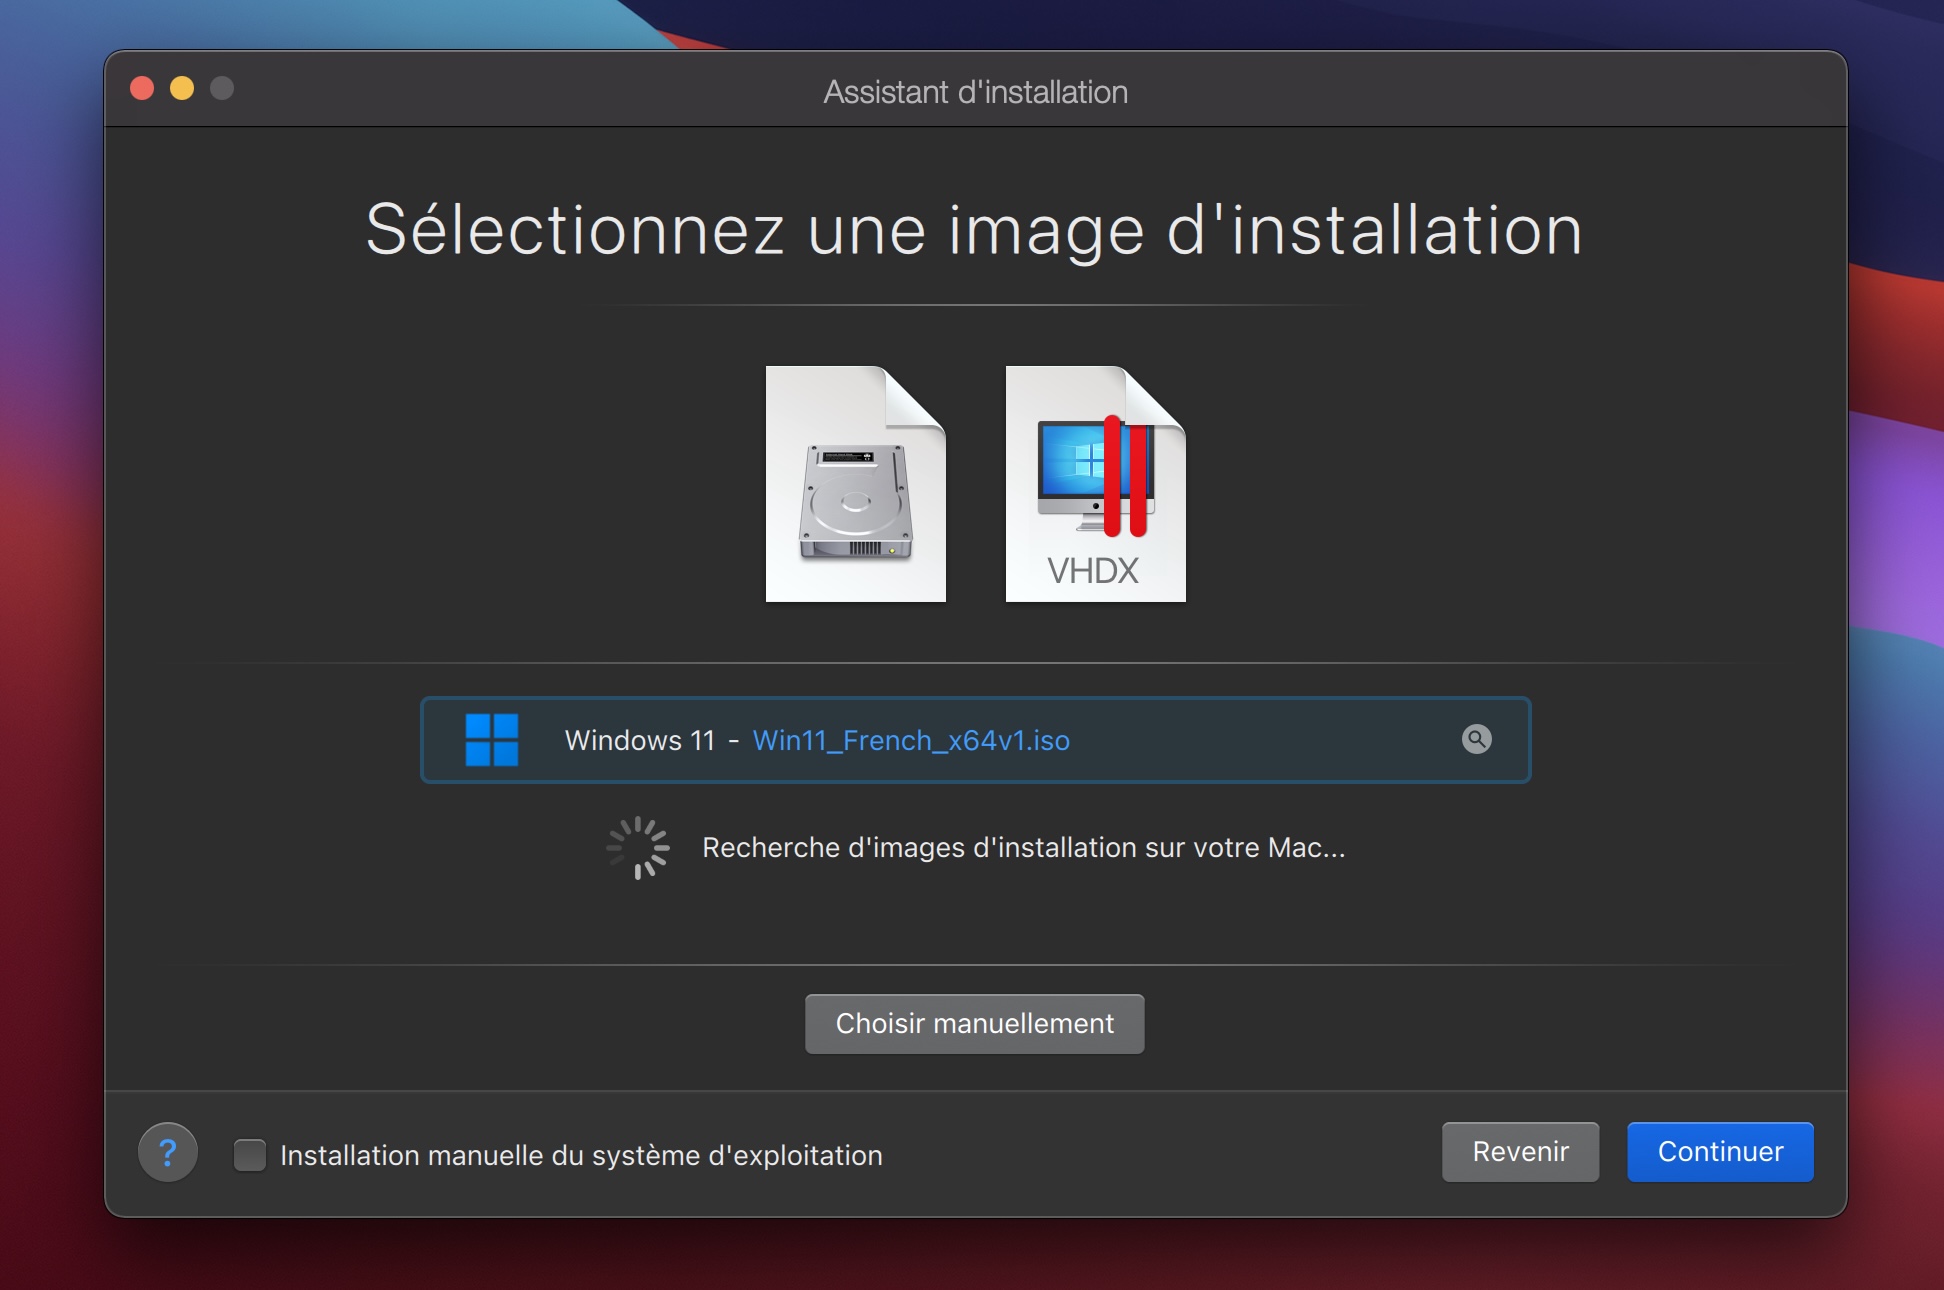Viewport: 1944px width, 1290px height.
Task: Click the "Sélectionnez une image d'installation" heading
Action: [974, 230]
